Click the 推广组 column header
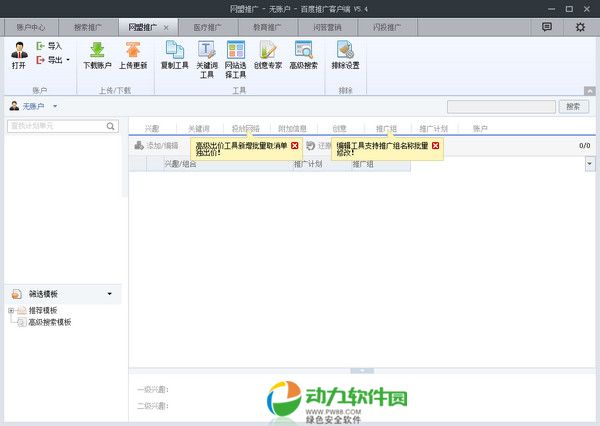This screenshot has width=600, height=426. pos(380,164)
